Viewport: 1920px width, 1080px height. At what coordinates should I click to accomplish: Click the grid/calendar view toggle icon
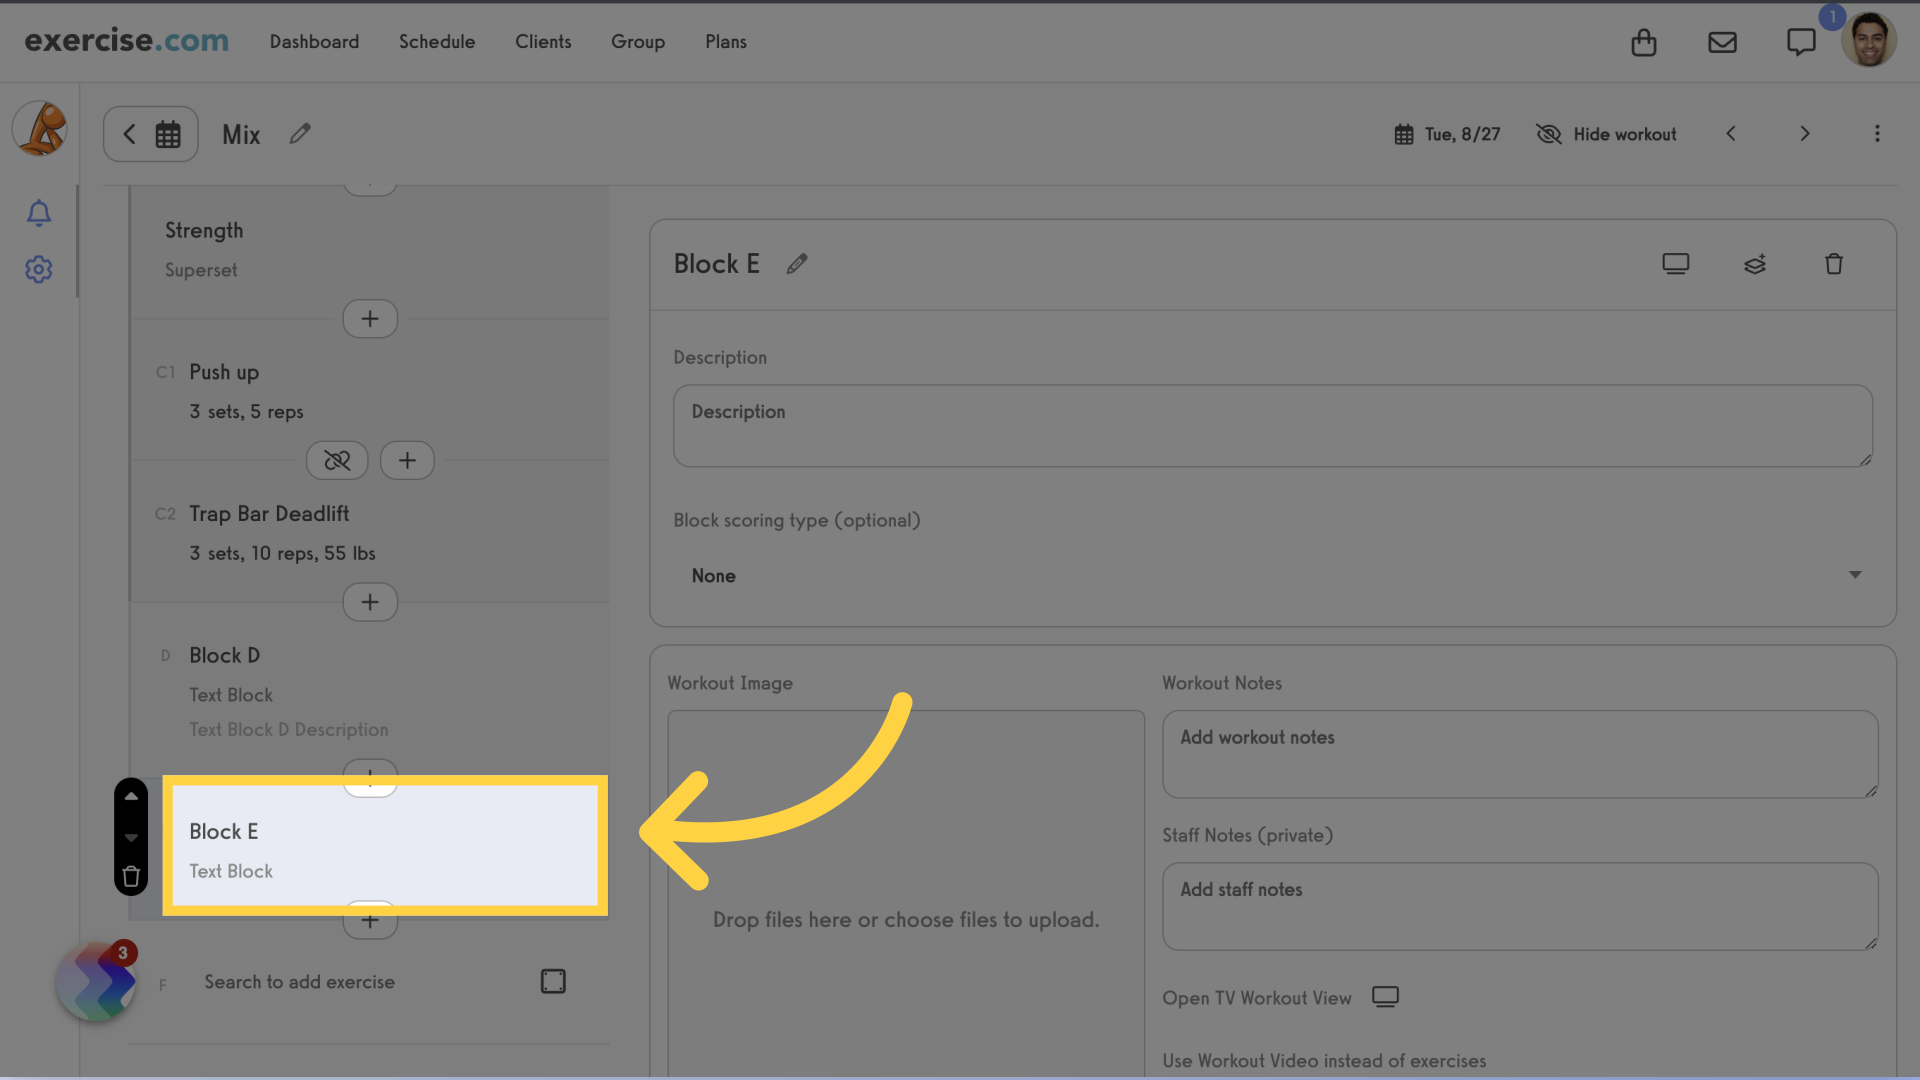[167, 133]
